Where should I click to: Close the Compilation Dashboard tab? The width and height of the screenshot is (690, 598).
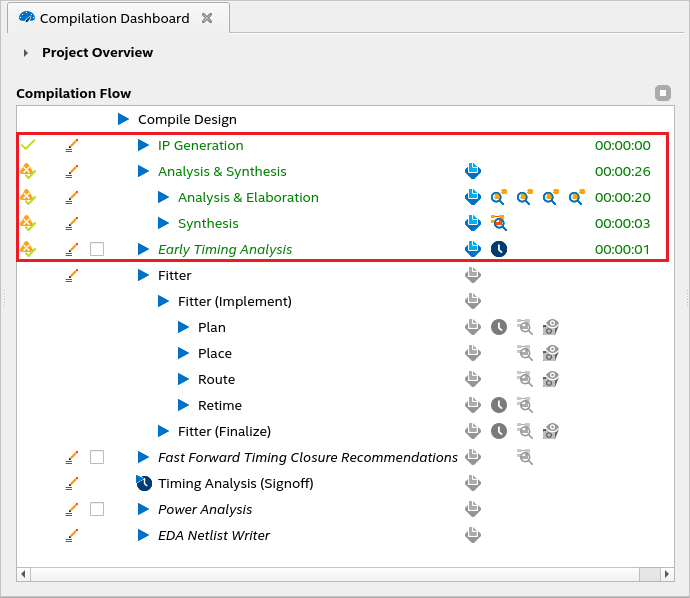206,18
